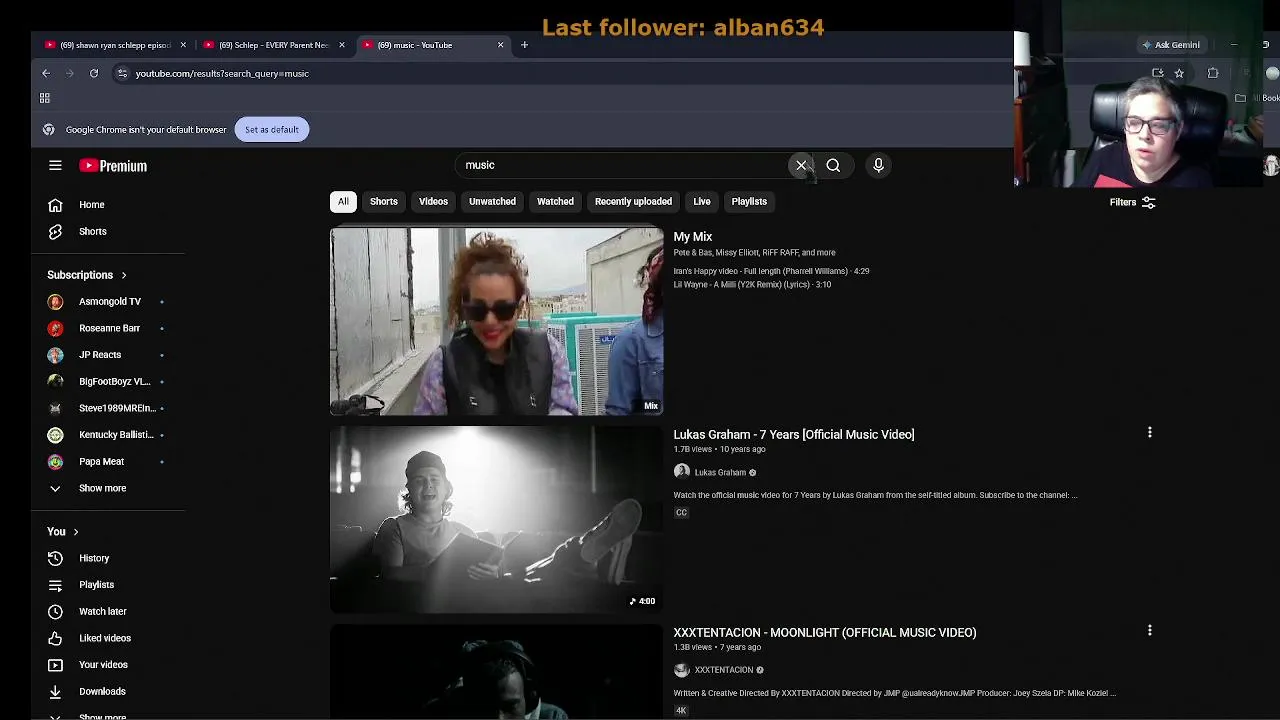1280x720 pixels.
Task: Open Ask Gemini in Chrome
Action: 1171,45
